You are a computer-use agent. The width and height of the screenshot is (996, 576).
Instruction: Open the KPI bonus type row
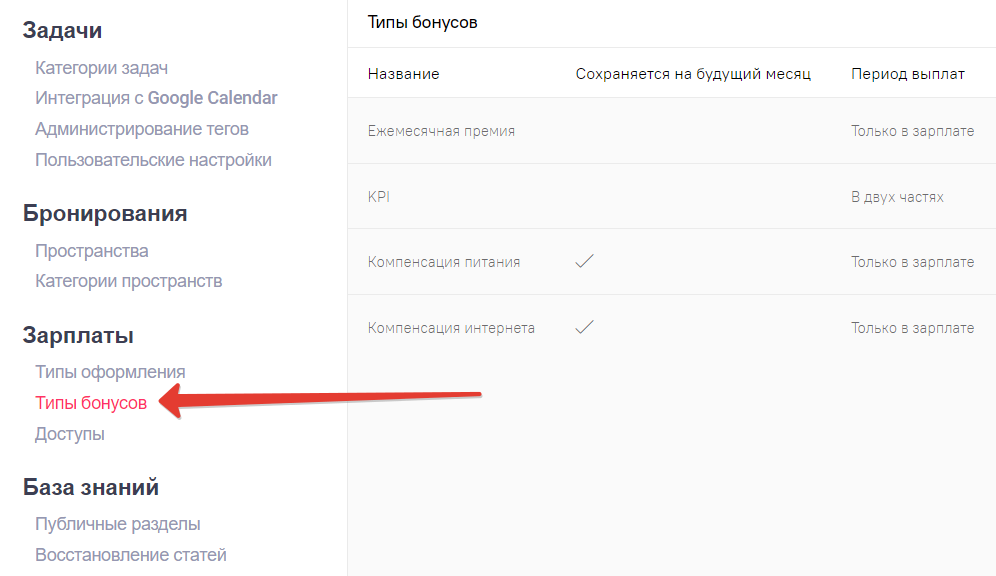(379, 197)
